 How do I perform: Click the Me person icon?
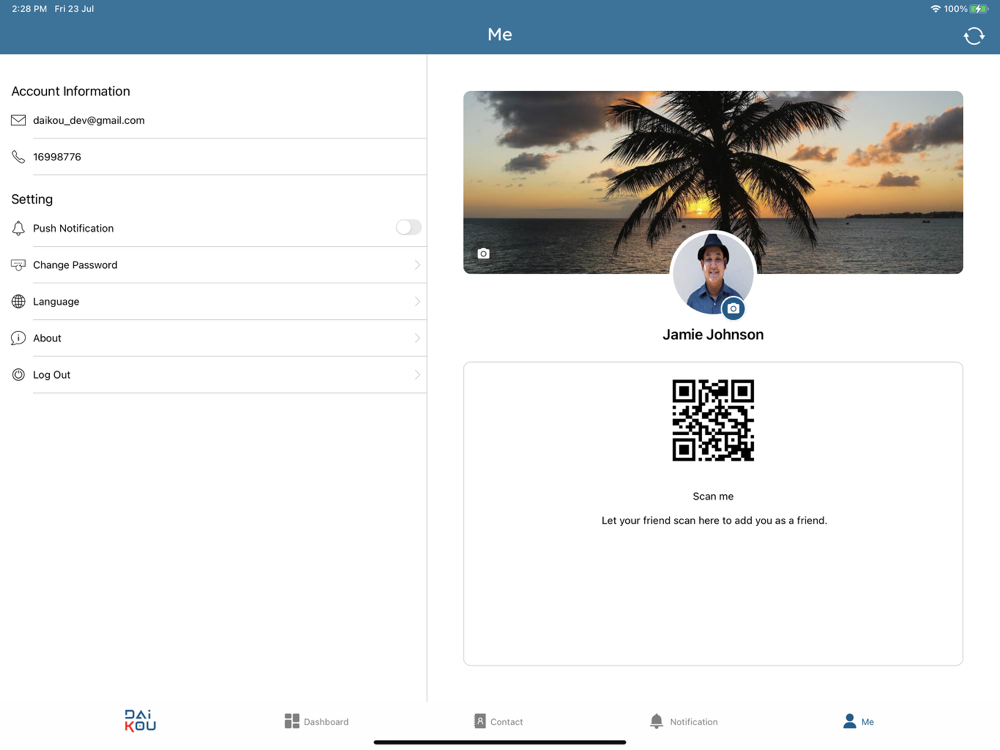849,721
